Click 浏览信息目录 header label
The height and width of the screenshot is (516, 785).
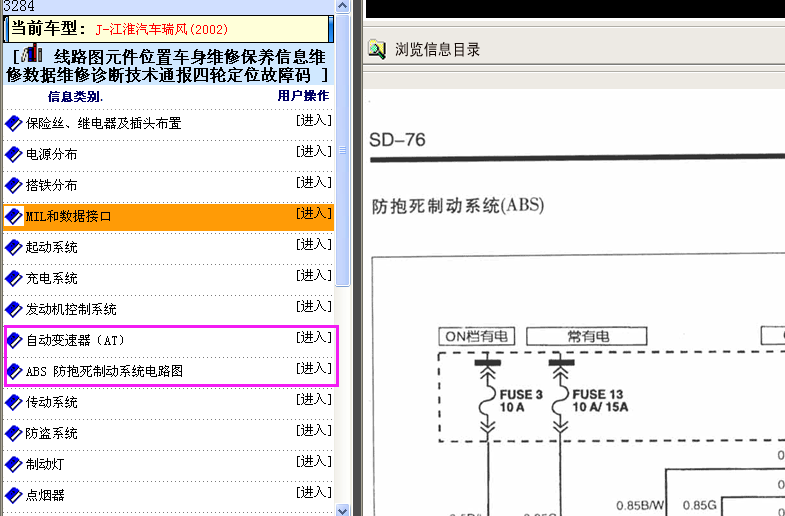point(438,50)
